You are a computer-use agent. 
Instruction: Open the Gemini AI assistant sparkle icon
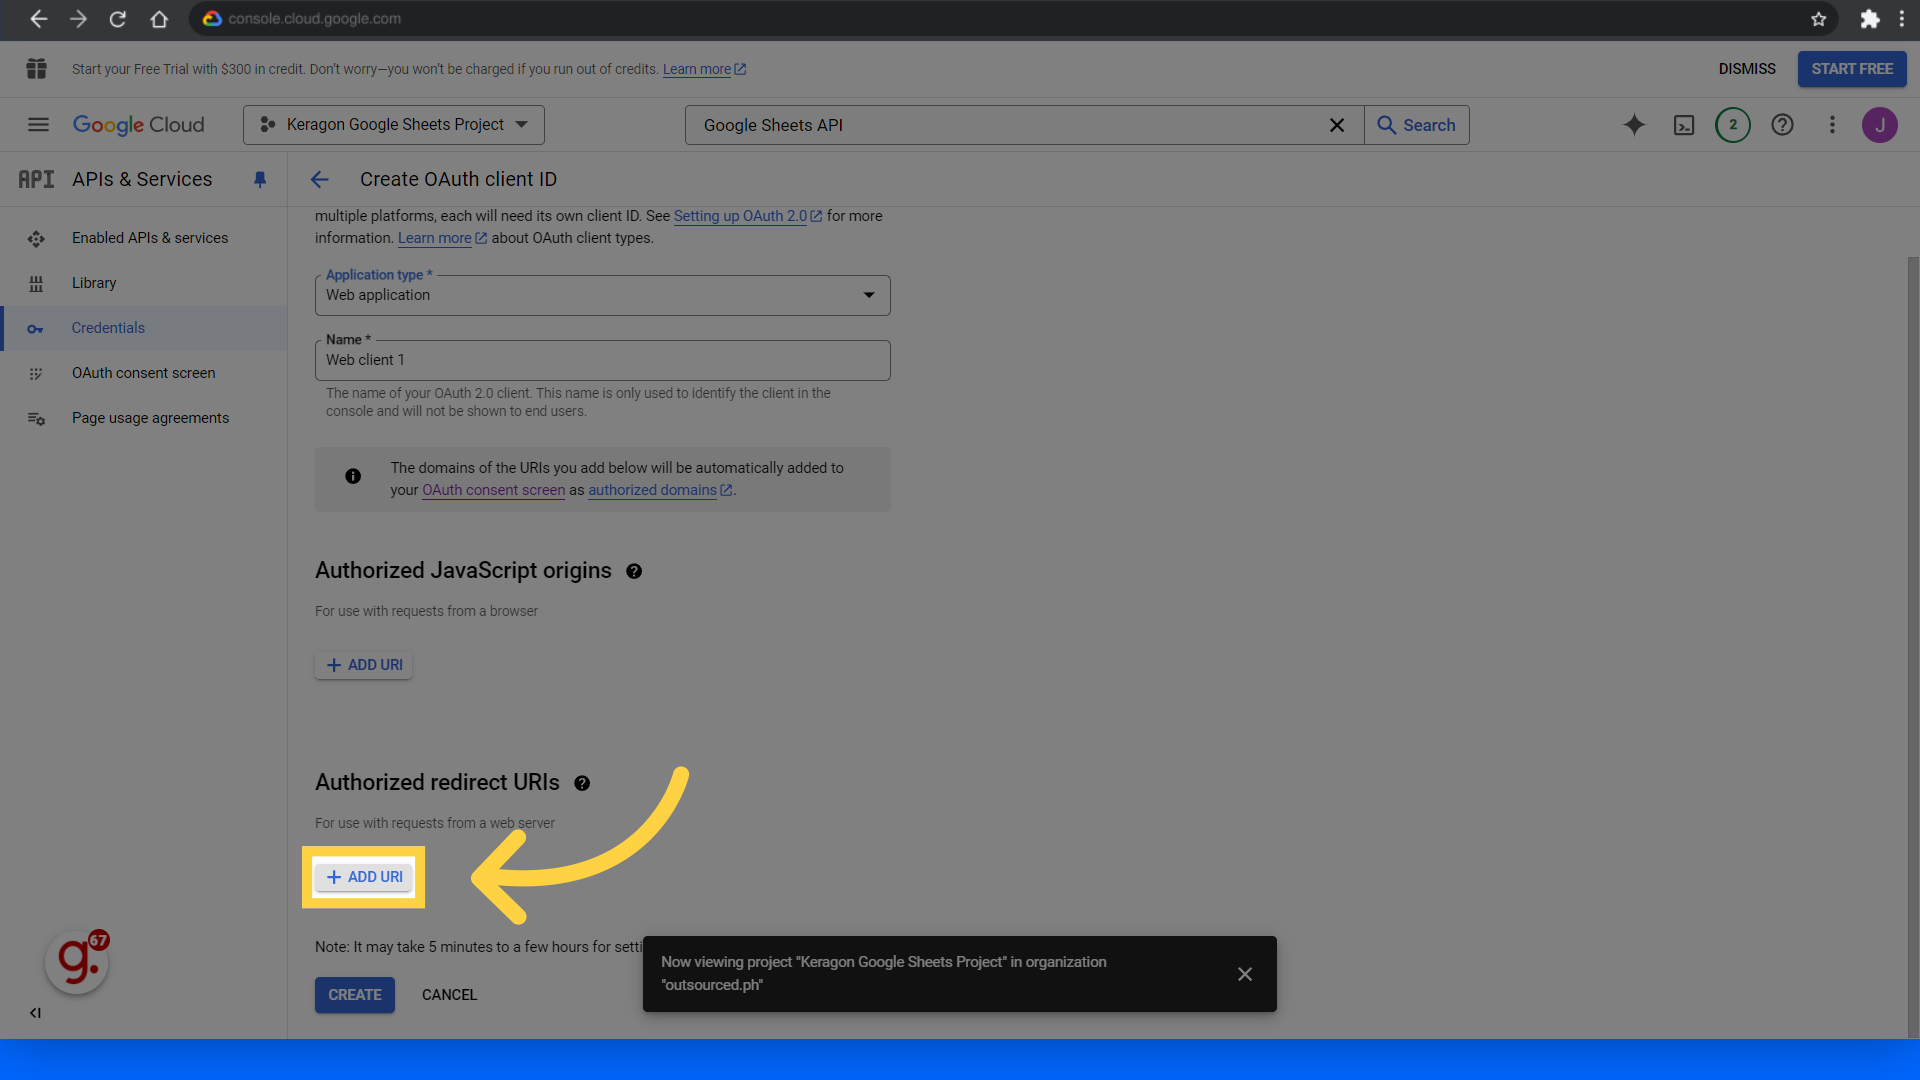coord(1634,125)
